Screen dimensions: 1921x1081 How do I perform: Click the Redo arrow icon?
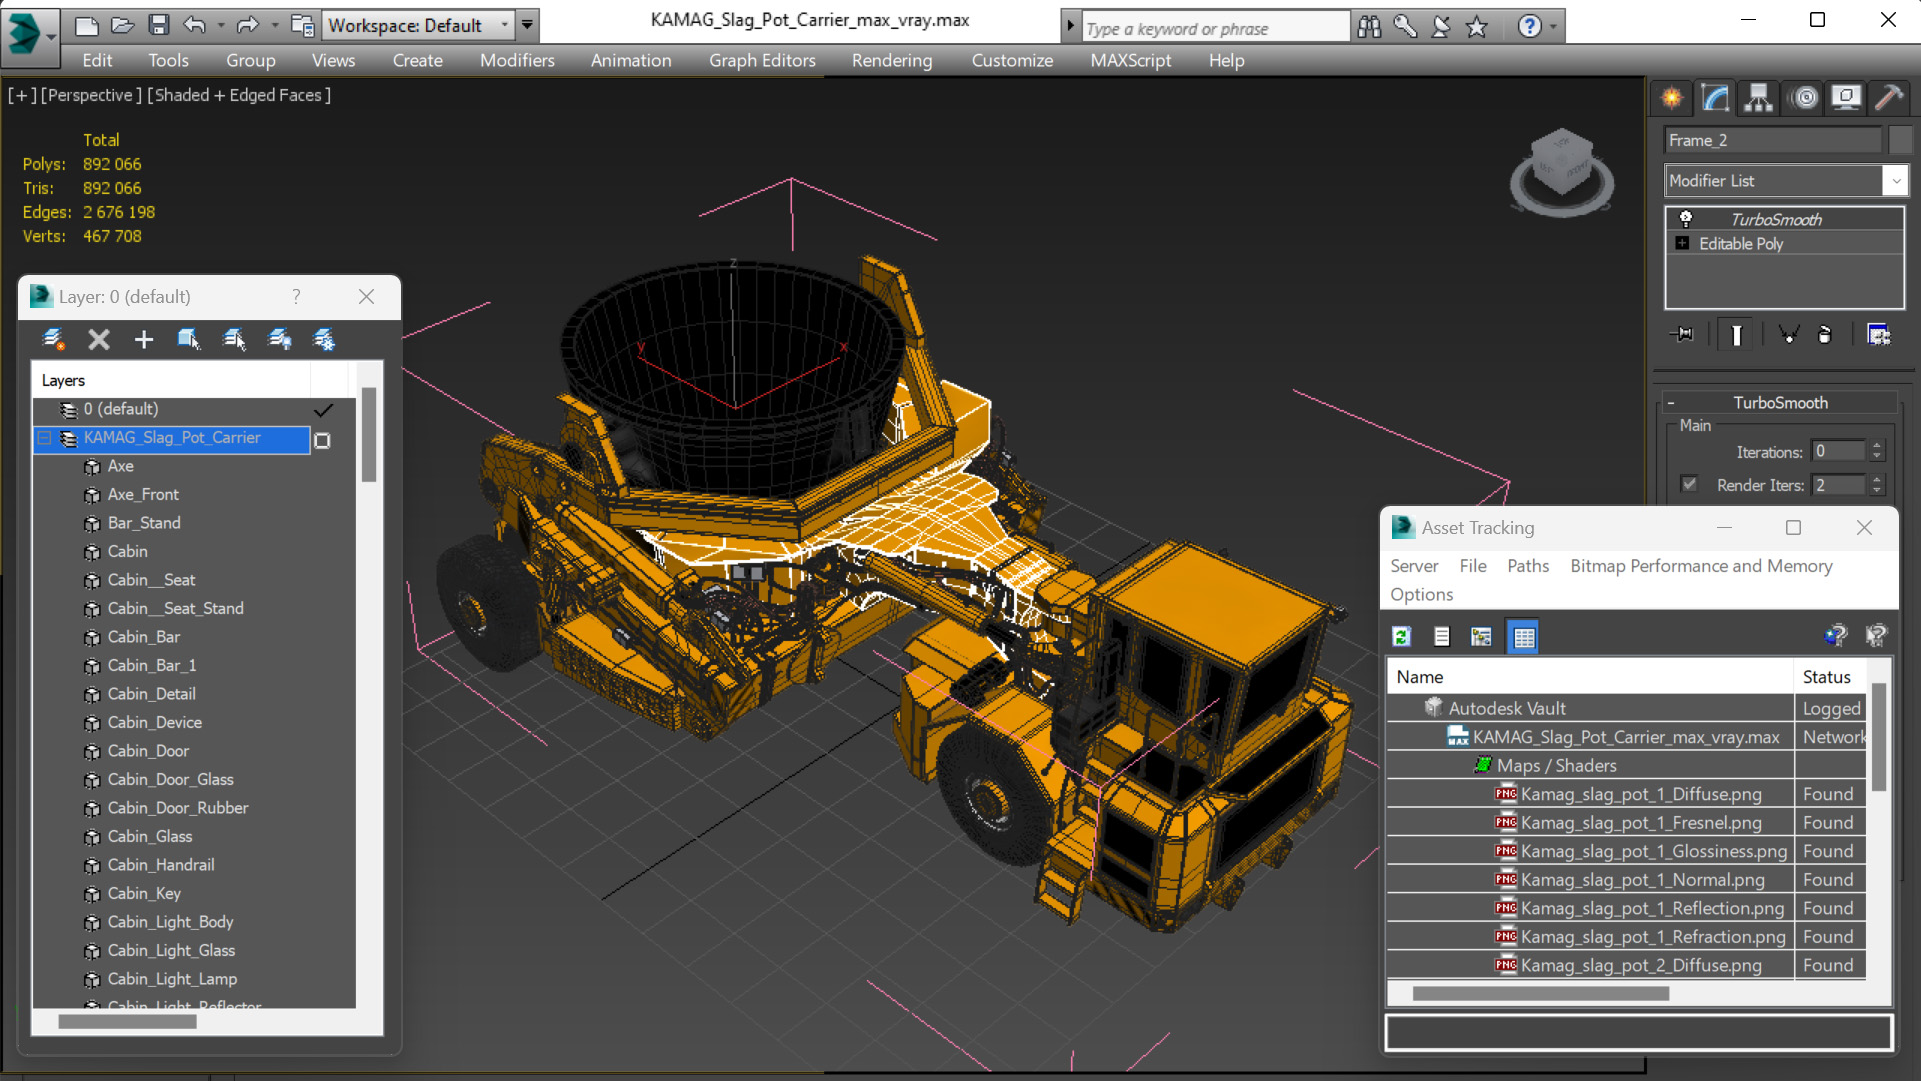tap(247, 26)
